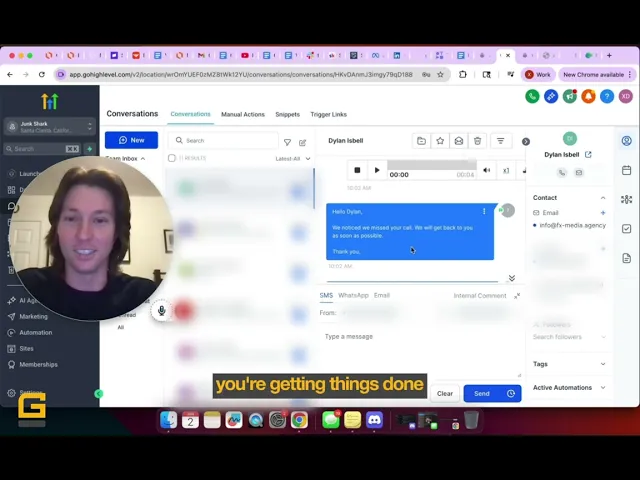Mark conversation as read envelope icon
Screen dimensions: 640x480
(x=459, y=141)
